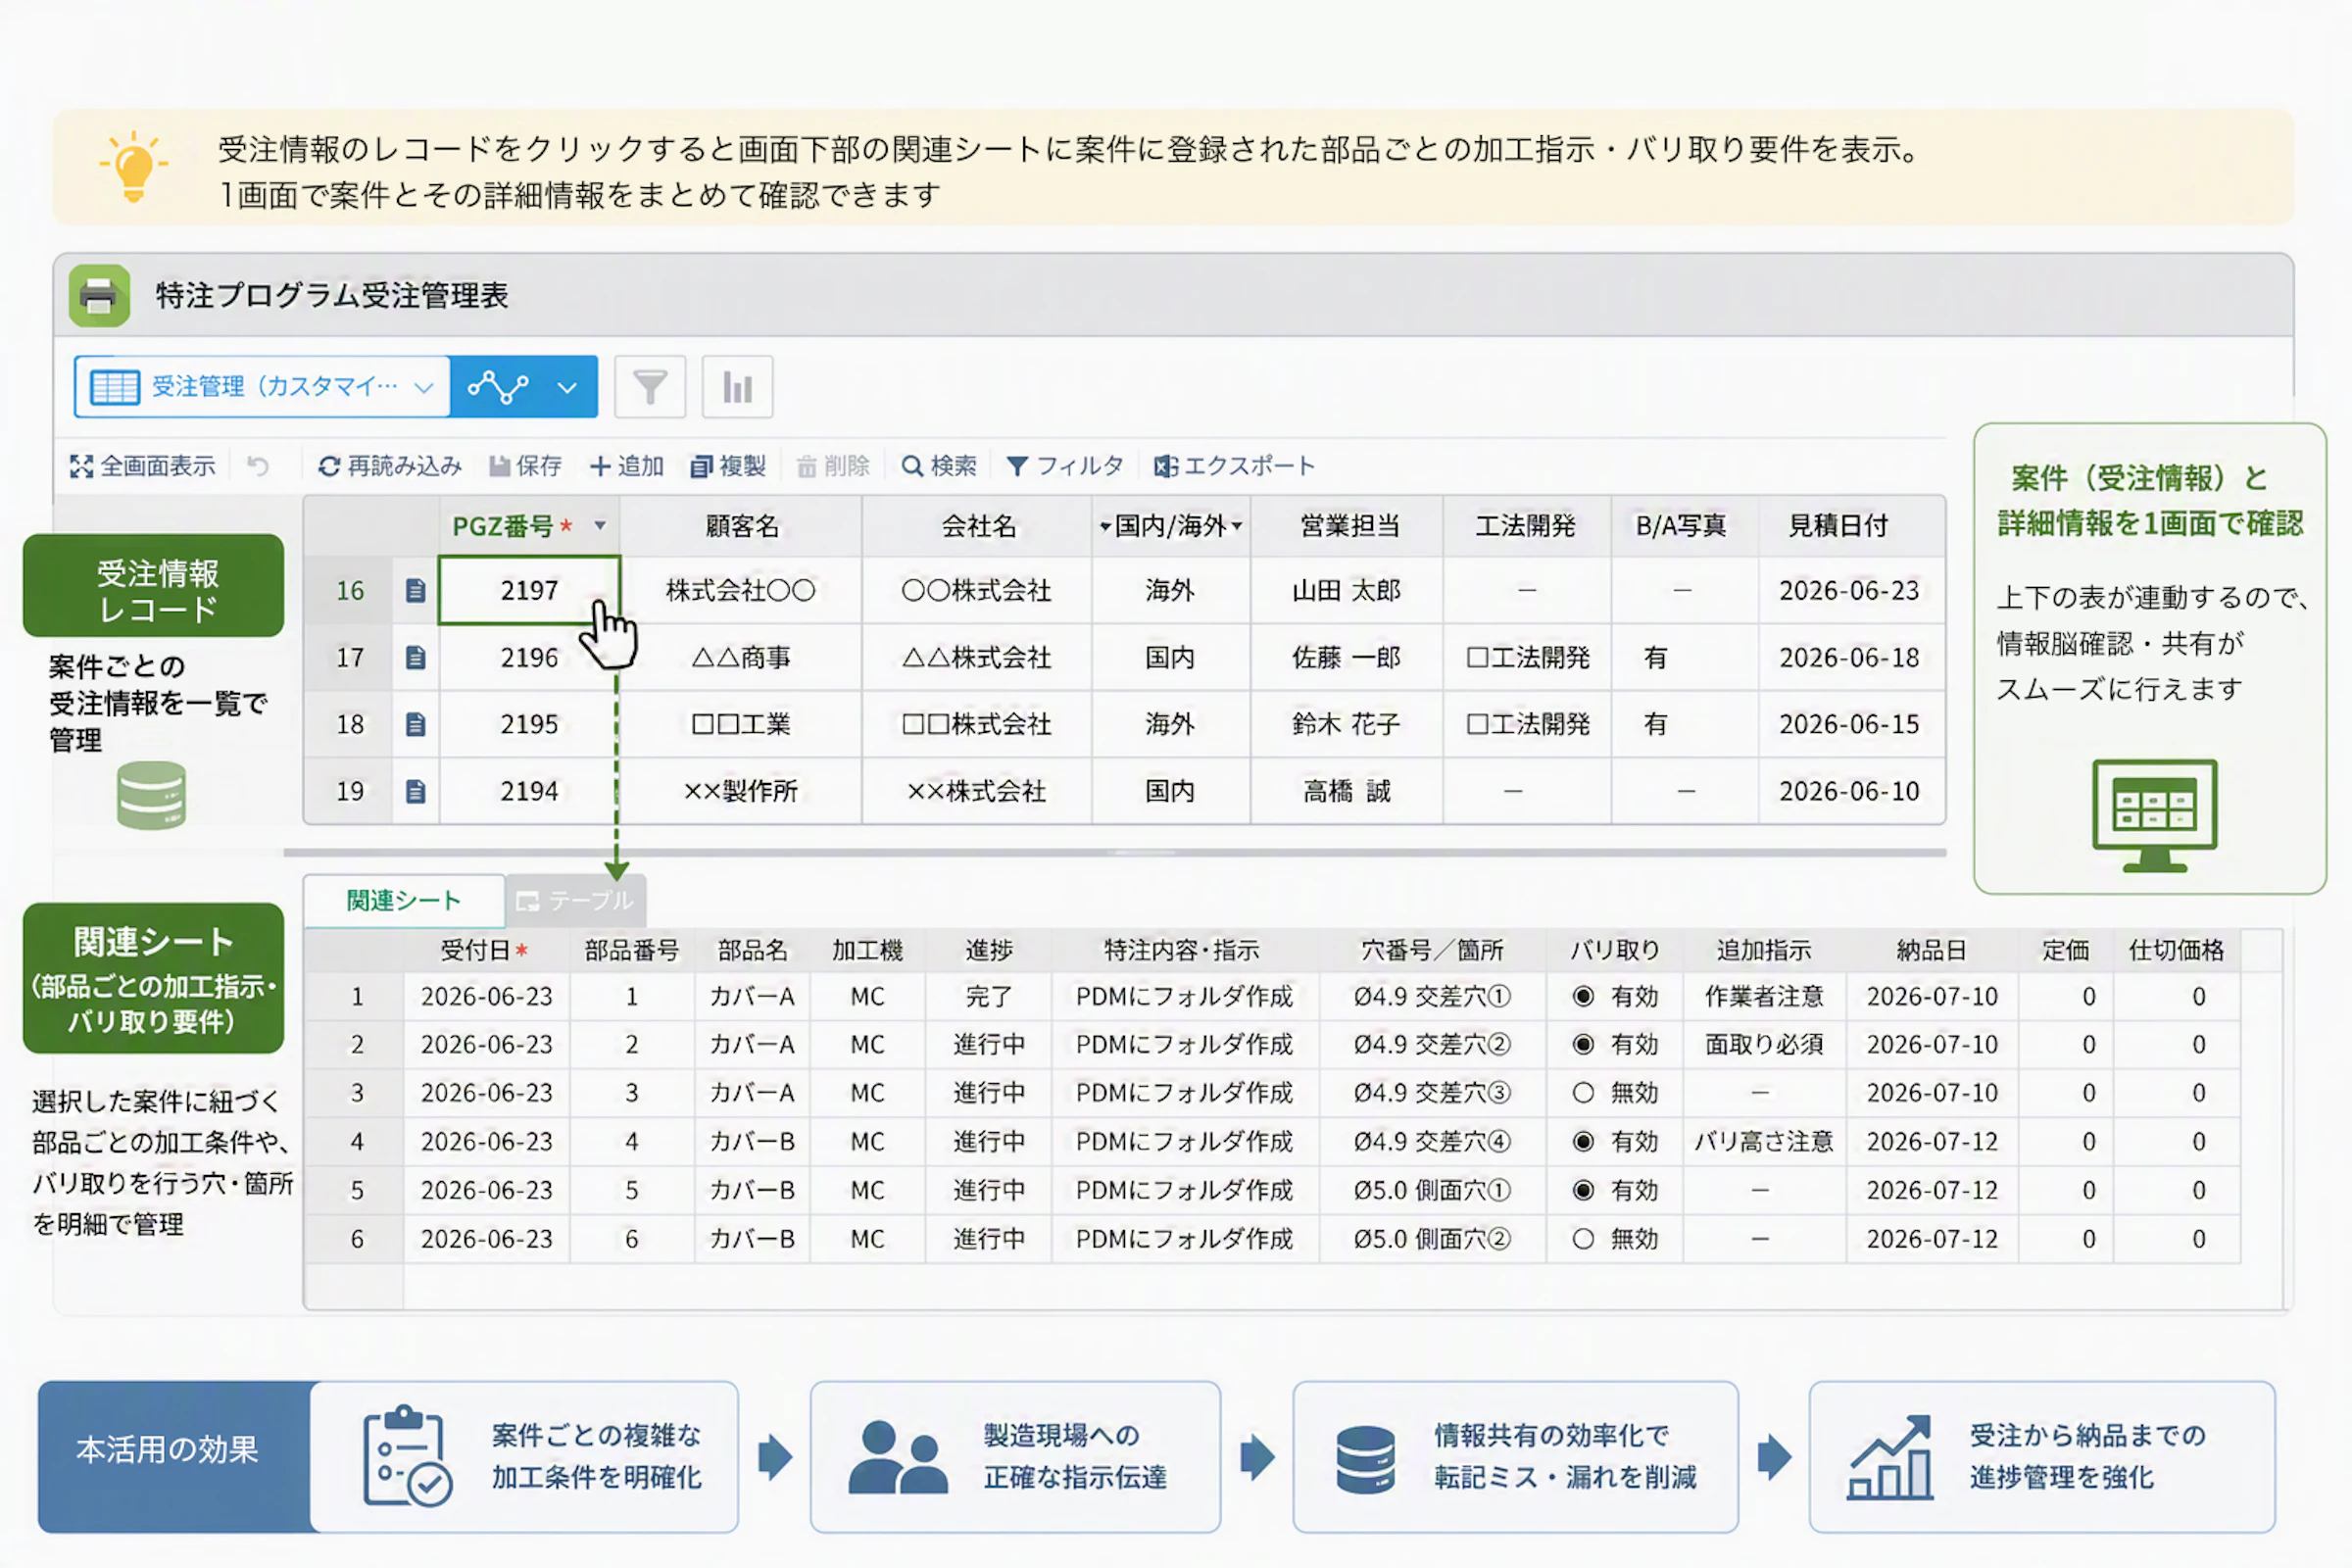Click 進捗 column header in related sheet
The width and height of the screenshot is (2352, 1568).
coord(989,951)
